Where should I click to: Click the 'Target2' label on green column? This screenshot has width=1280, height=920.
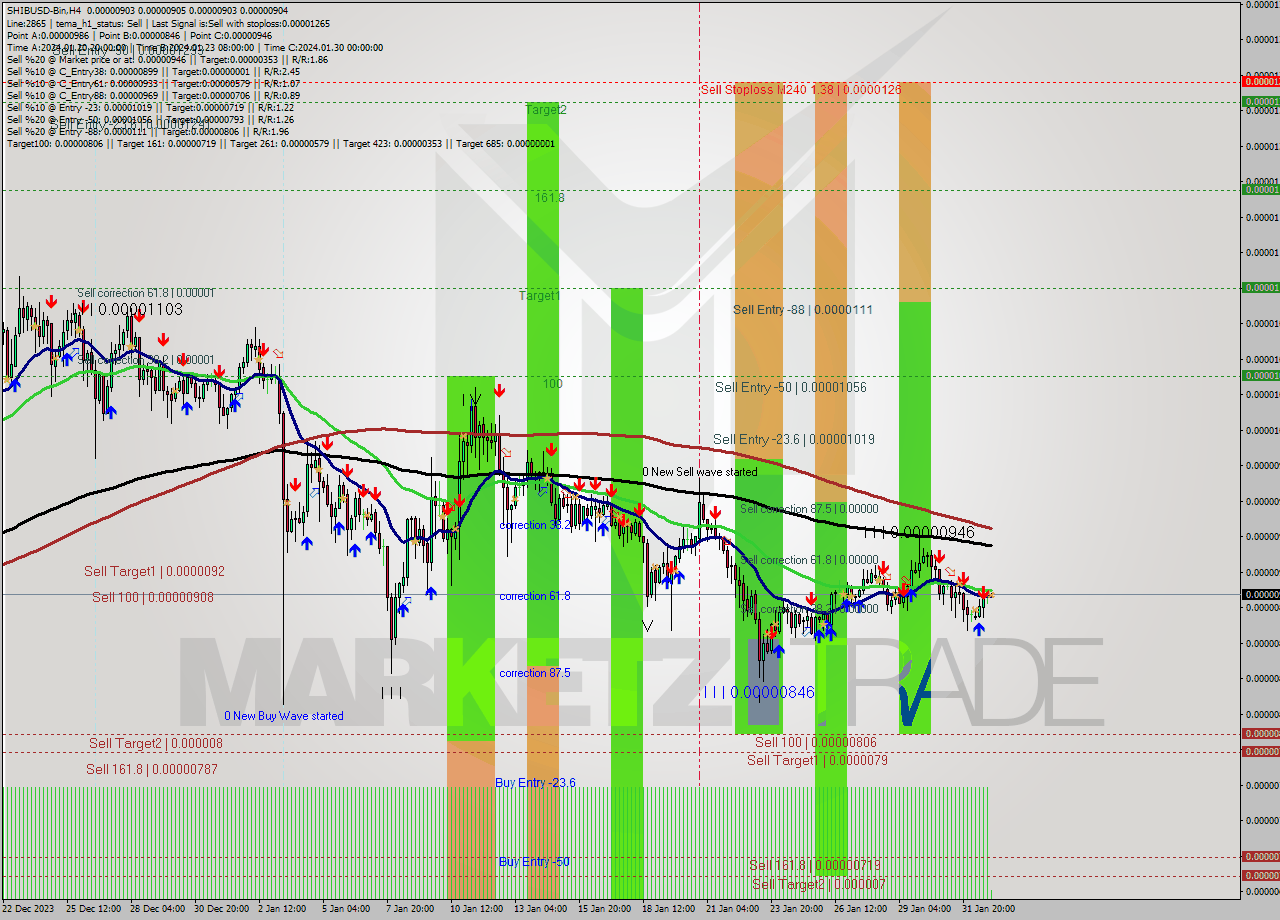(546, 110)
